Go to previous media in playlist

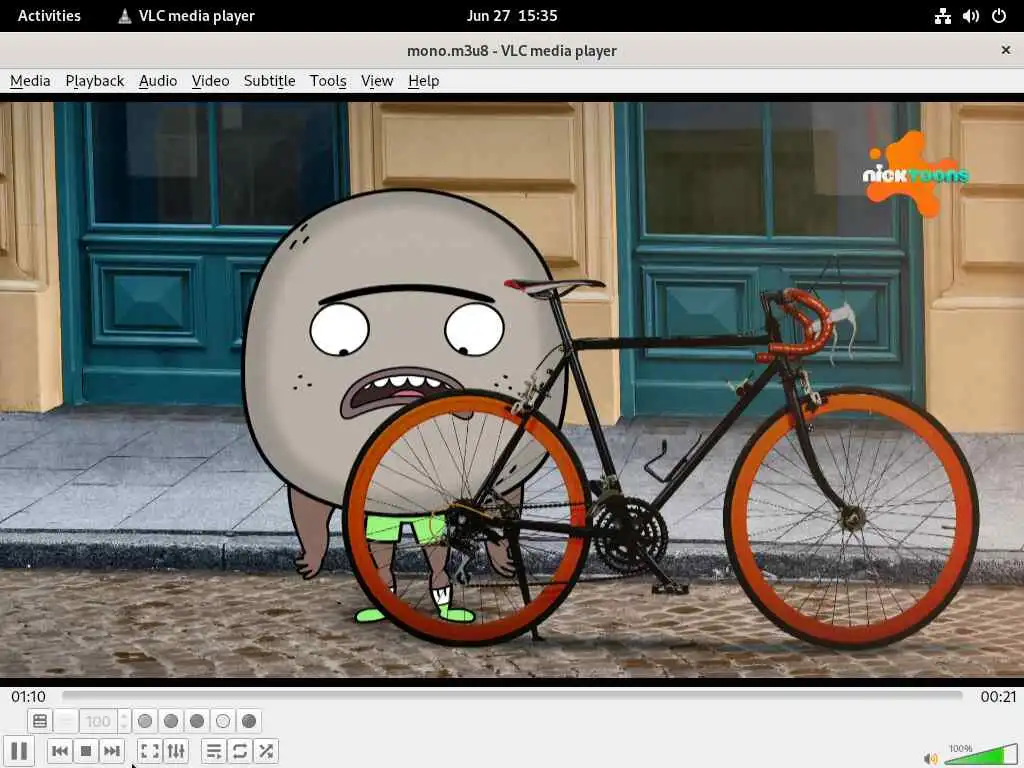coord(59,751)
